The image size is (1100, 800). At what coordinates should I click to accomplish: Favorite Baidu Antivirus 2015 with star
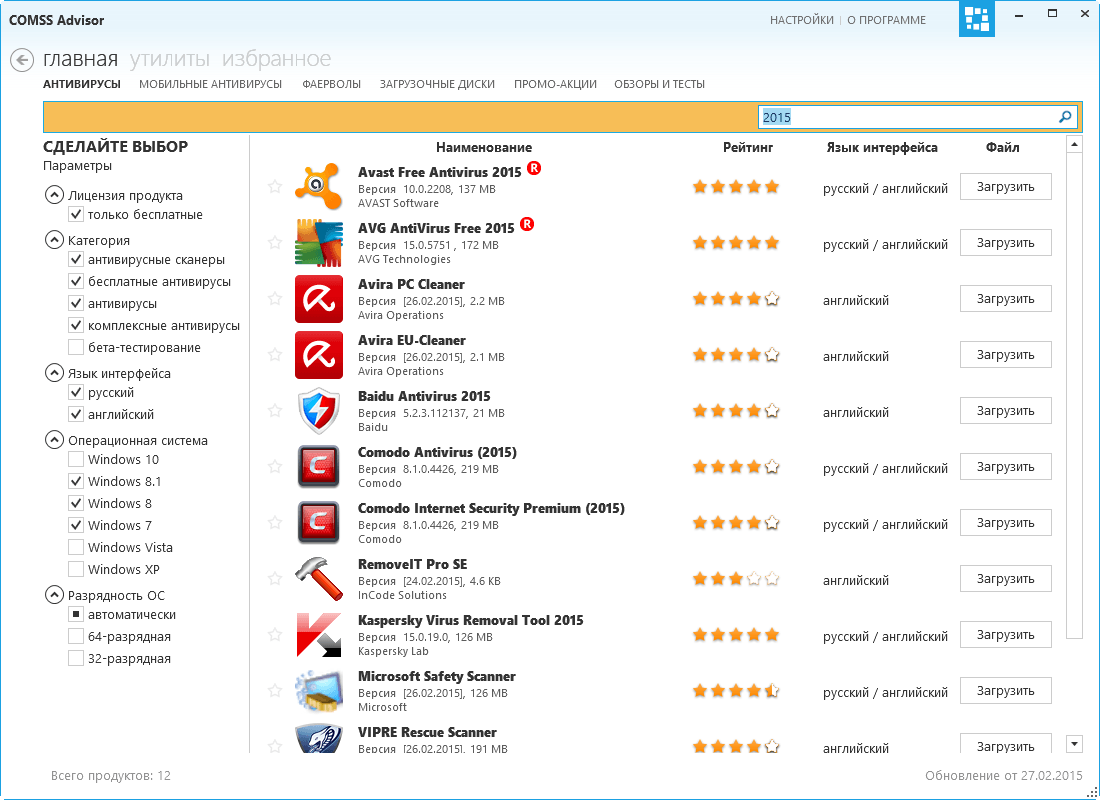point(274,411)
